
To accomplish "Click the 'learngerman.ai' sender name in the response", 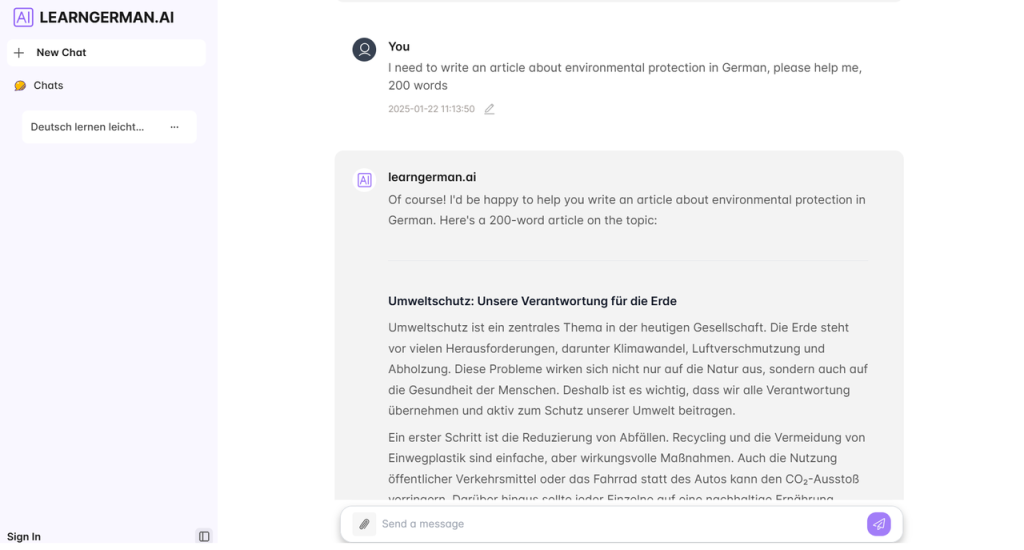I will click(432, 177).
